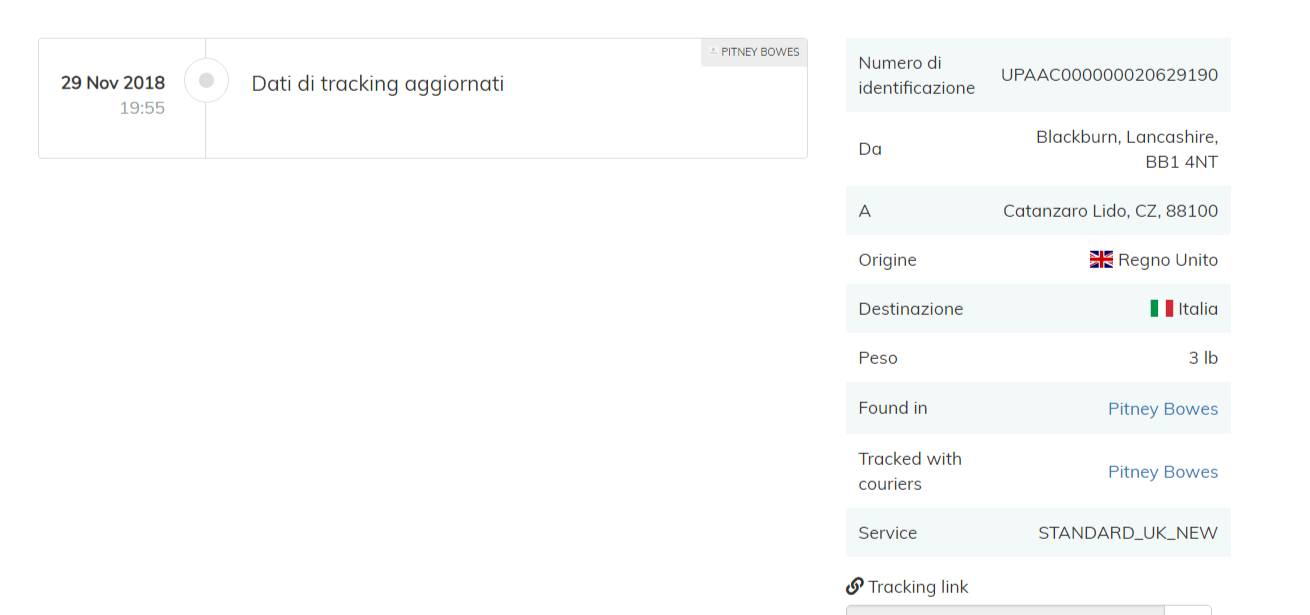This screenshot has height=615, width=1310.
Task: Click 'Dati di tracking aggiornati' event text
Action: coord(377,84)
